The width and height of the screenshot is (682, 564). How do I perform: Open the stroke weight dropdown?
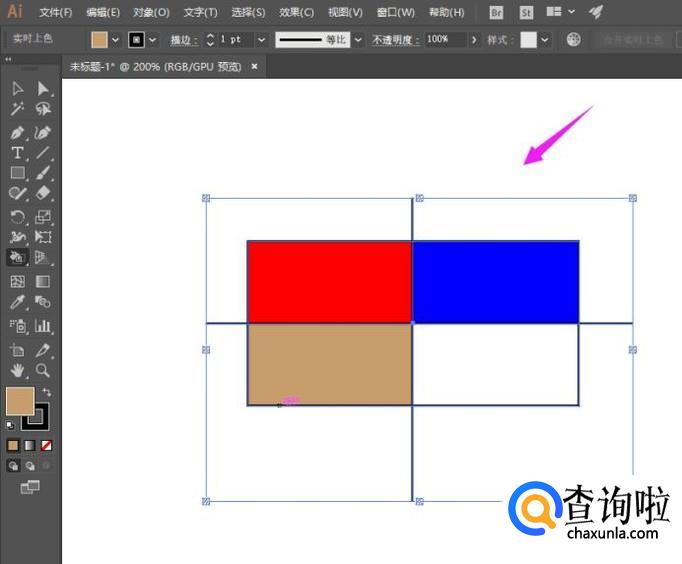pos(261,40)
